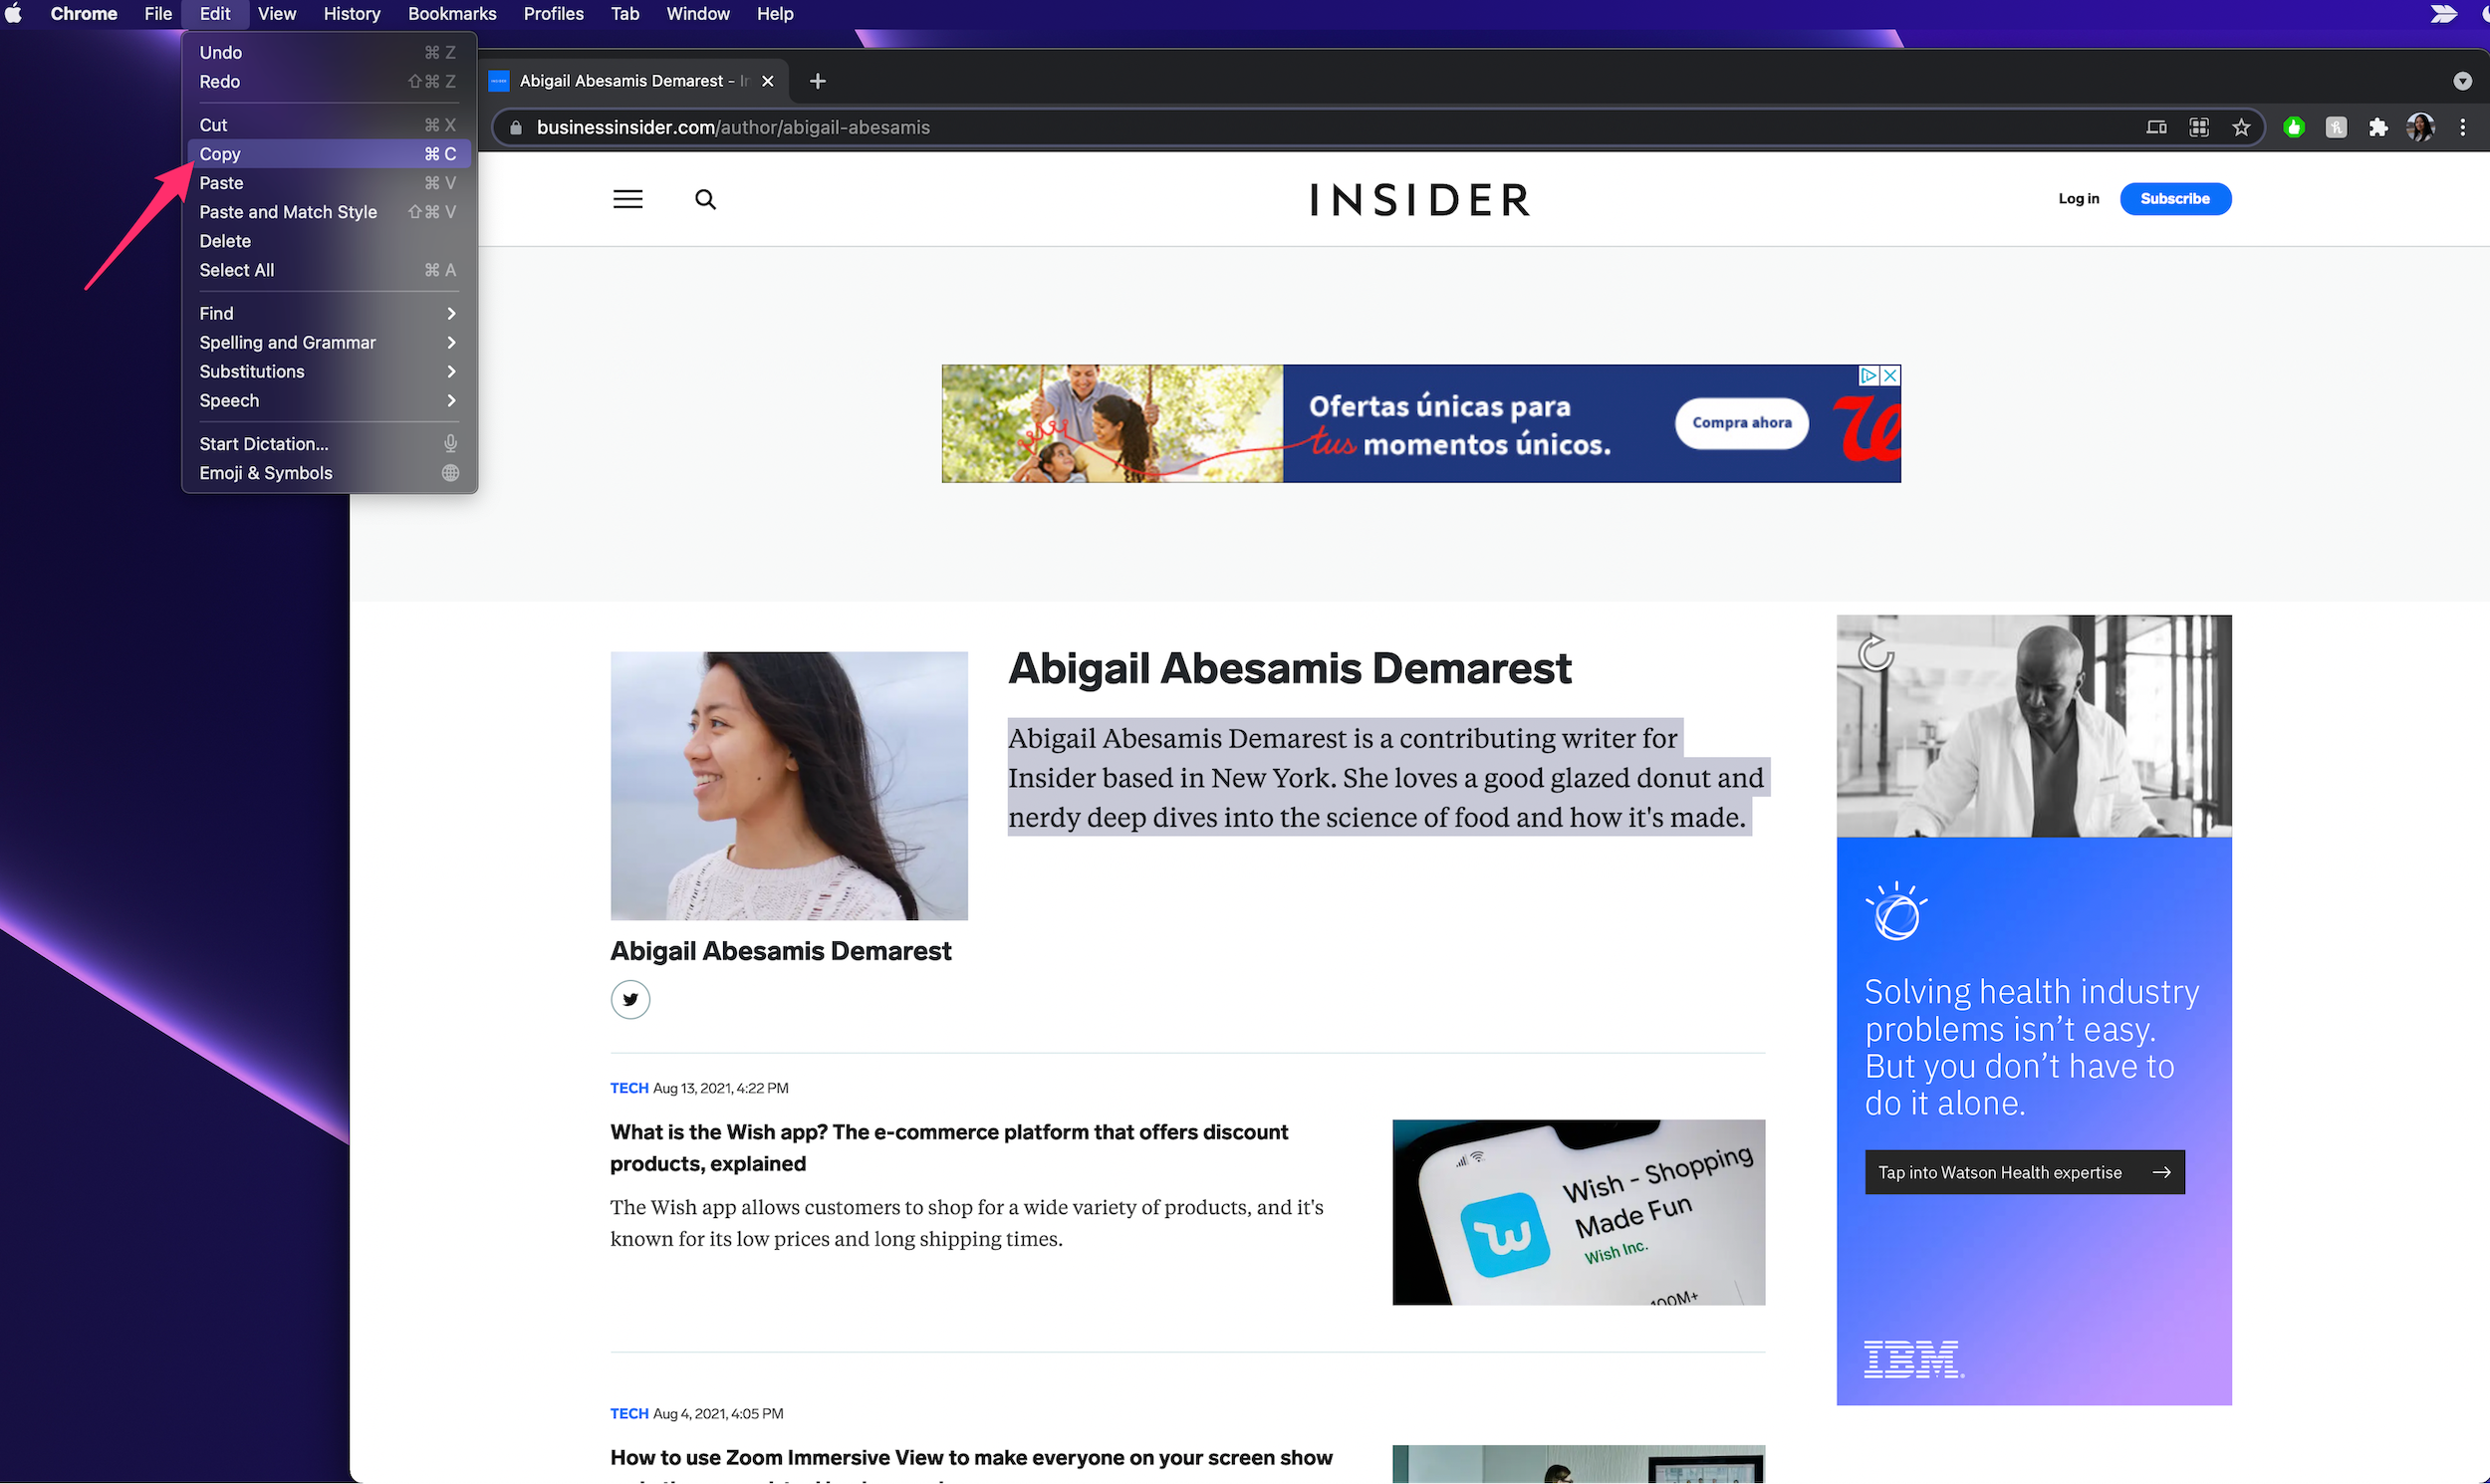Click the Subscribe button

point(2174,198)
